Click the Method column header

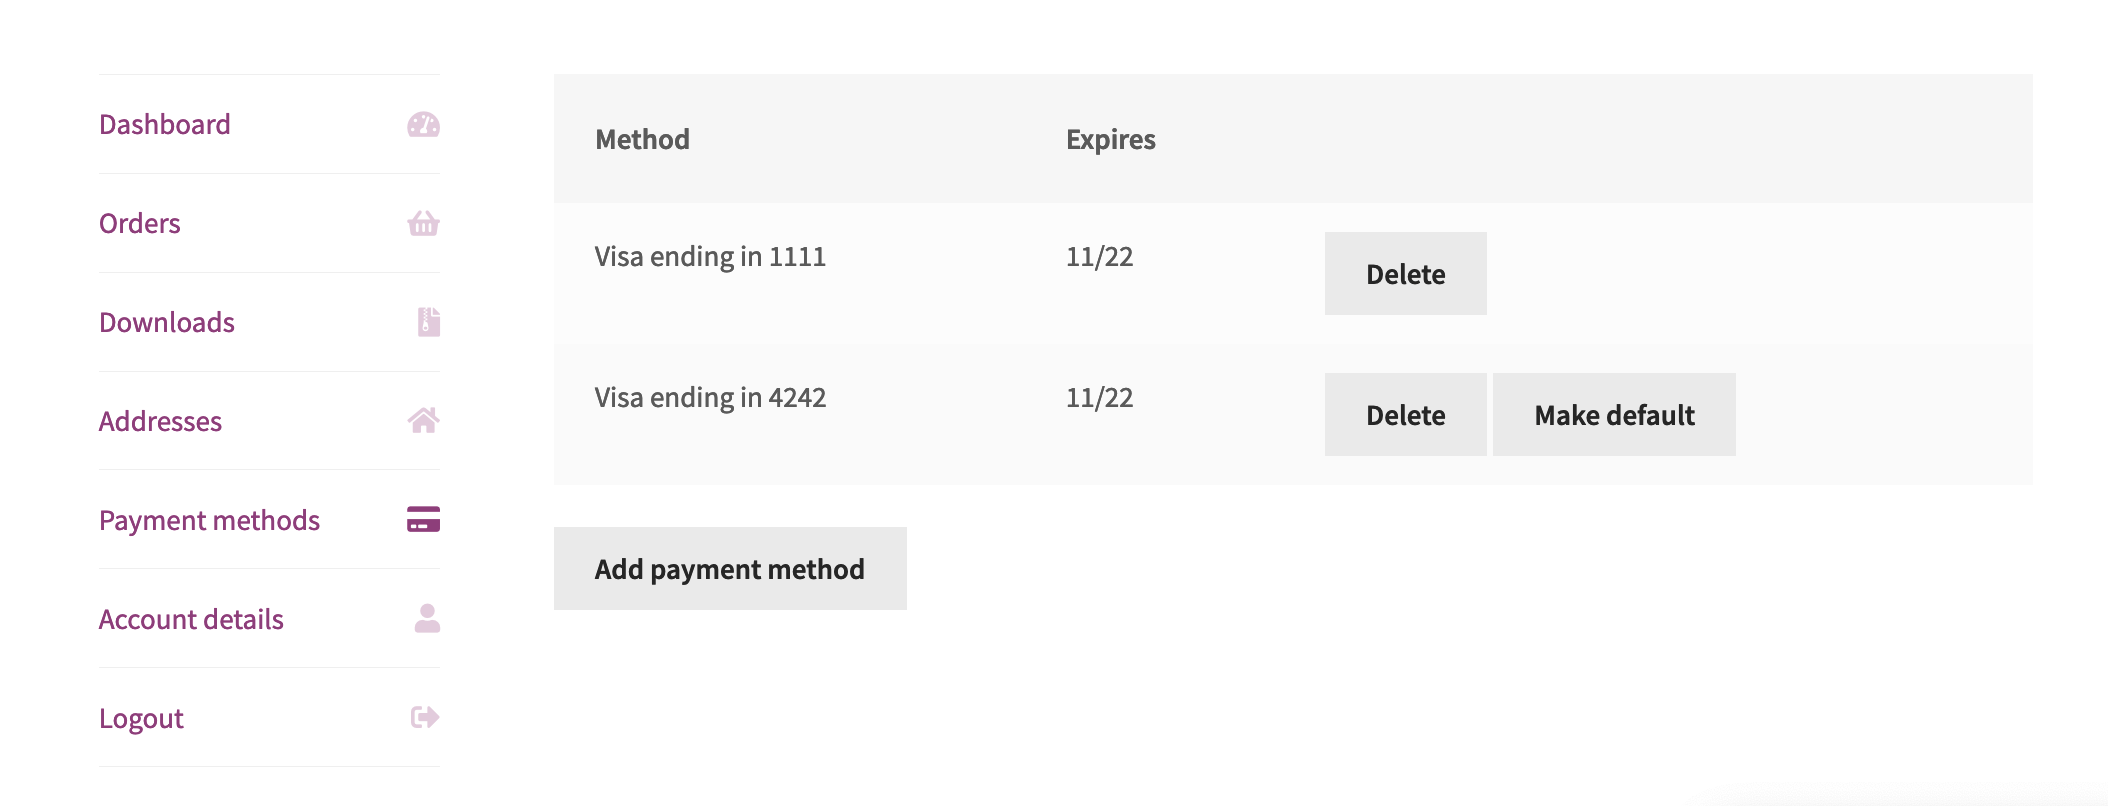click(x=642, y=139)
